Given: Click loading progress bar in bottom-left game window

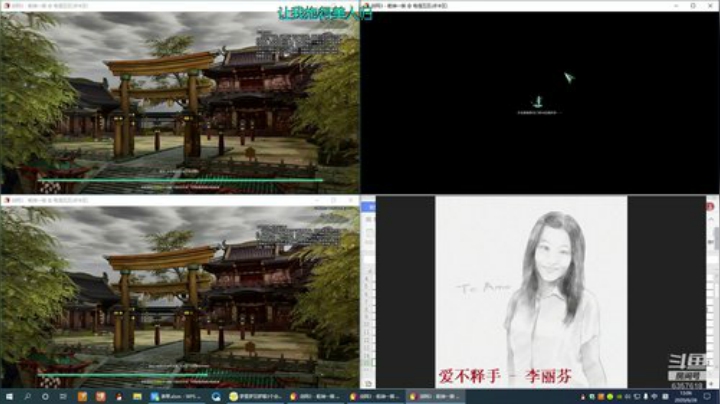Looking at the screenshot, I should pyautogui.click(x=180, y=375).
